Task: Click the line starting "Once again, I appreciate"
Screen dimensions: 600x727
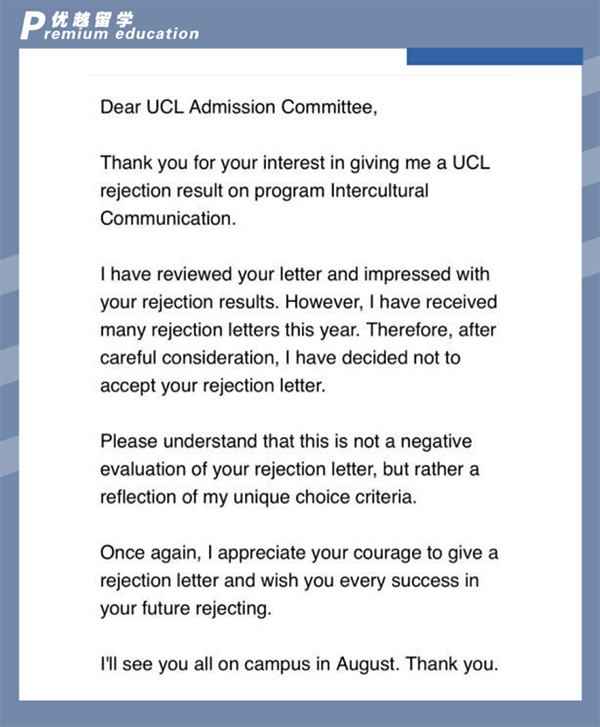Action: [x=300, y=552]
